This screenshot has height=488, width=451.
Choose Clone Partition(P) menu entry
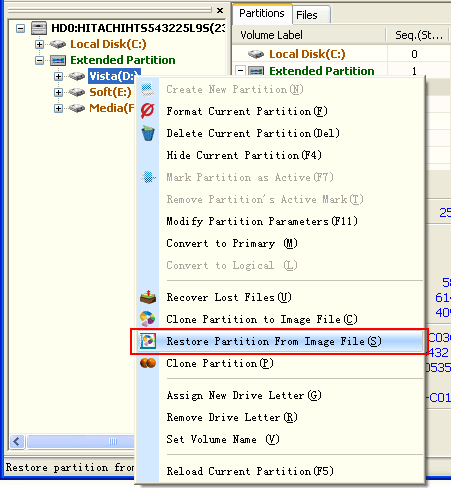coord(280,363)
